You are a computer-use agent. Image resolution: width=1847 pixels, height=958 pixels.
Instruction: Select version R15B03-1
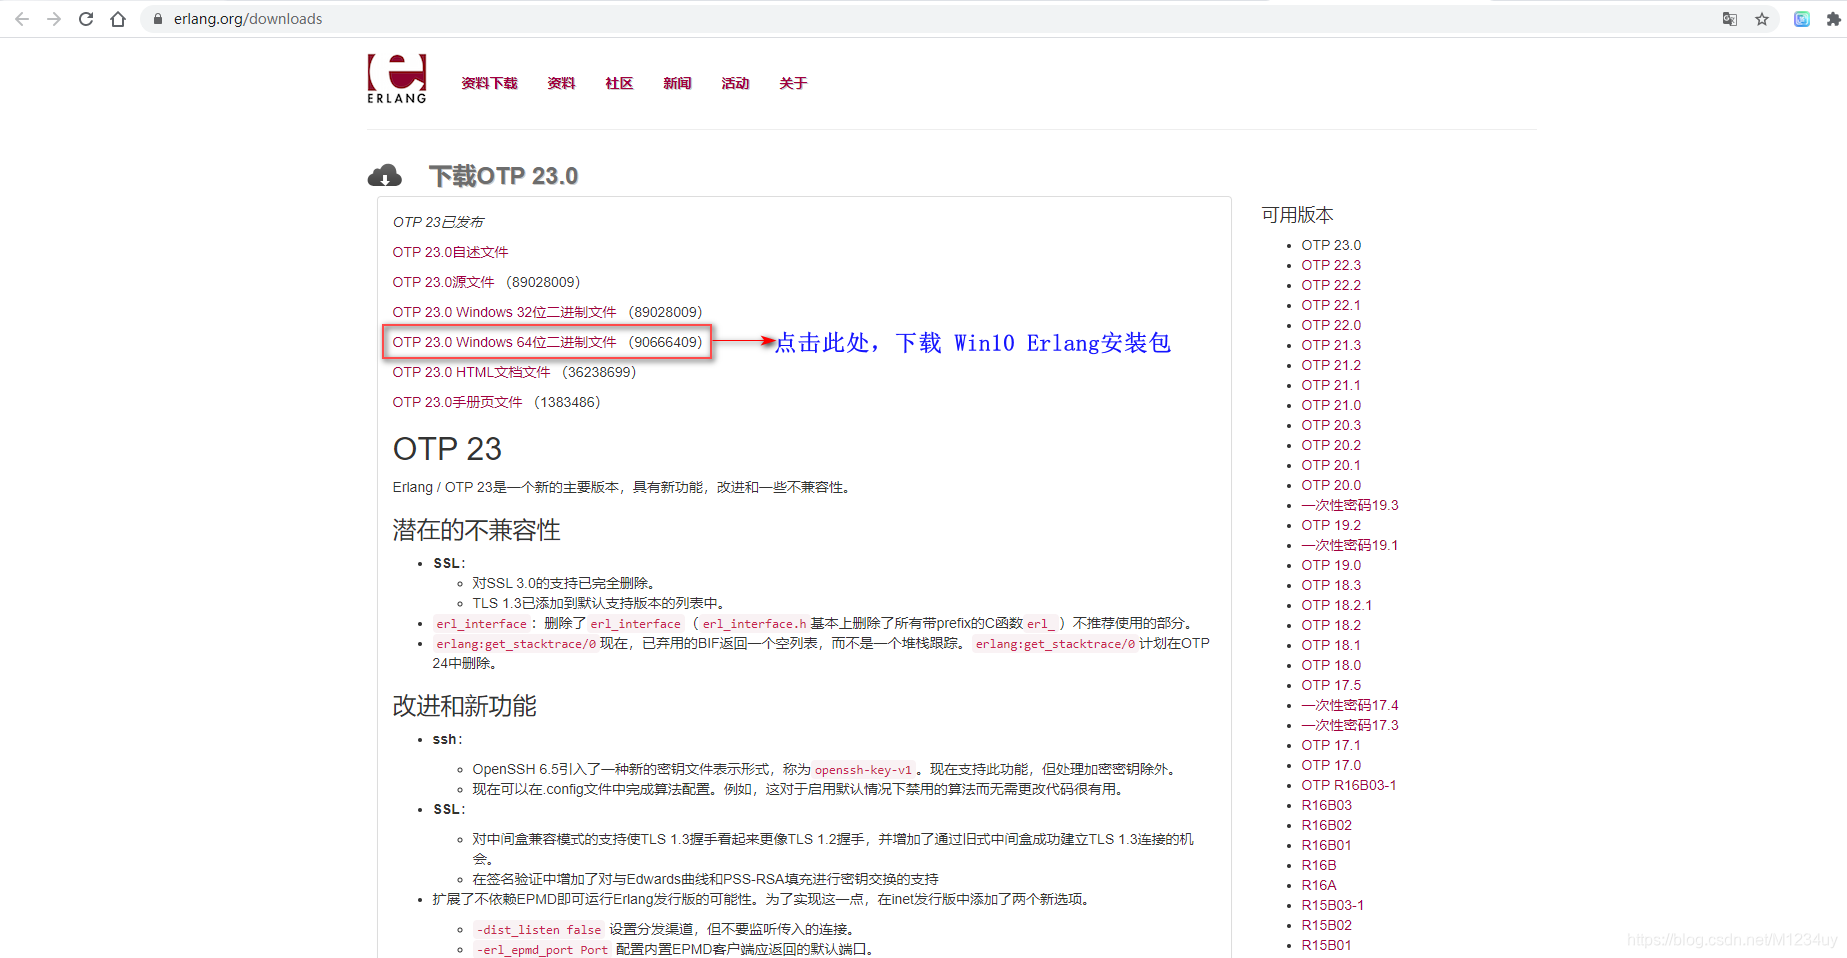click(1333, 905)
